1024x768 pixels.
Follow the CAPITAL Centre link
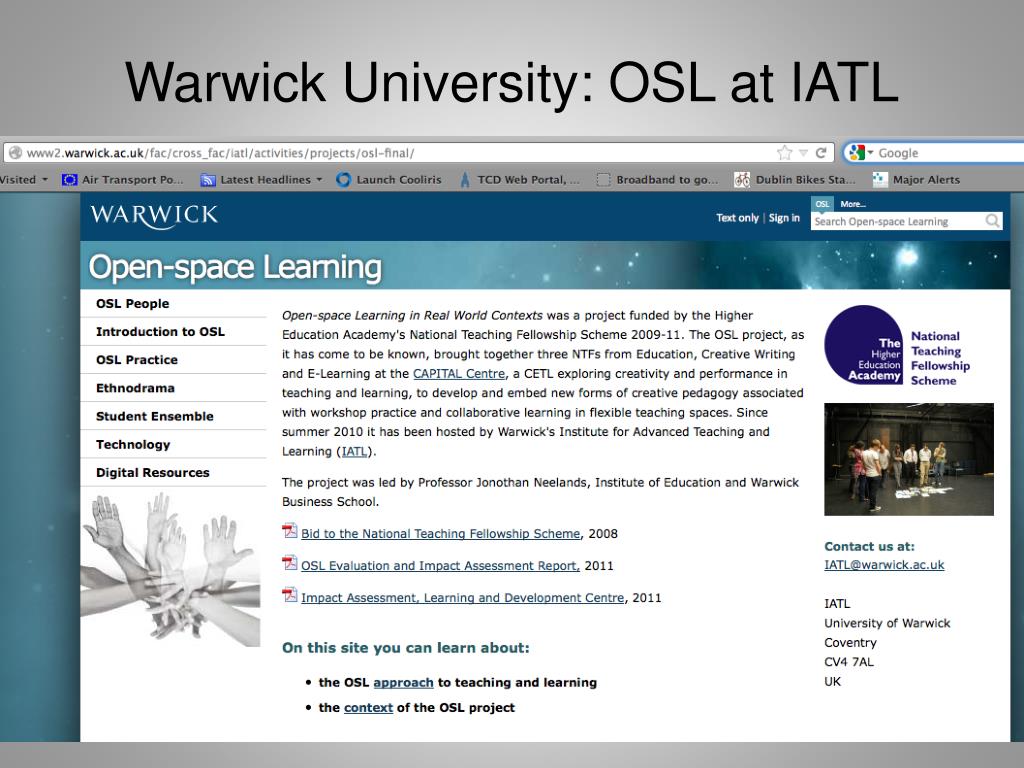tap(459, 374)
